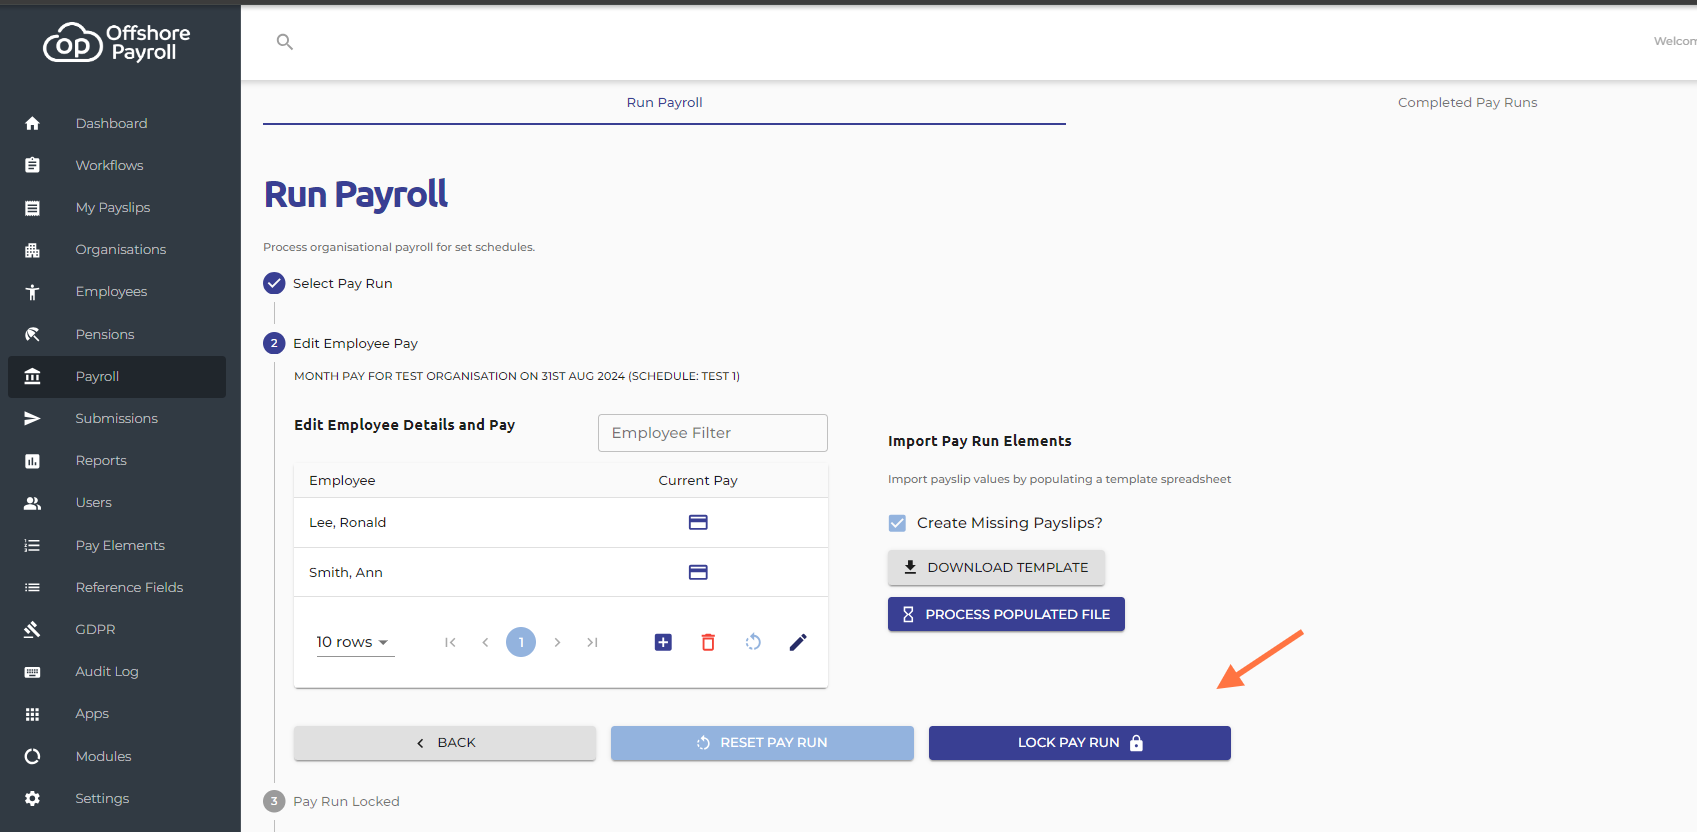Open Pay Elements page

(117, 545)
